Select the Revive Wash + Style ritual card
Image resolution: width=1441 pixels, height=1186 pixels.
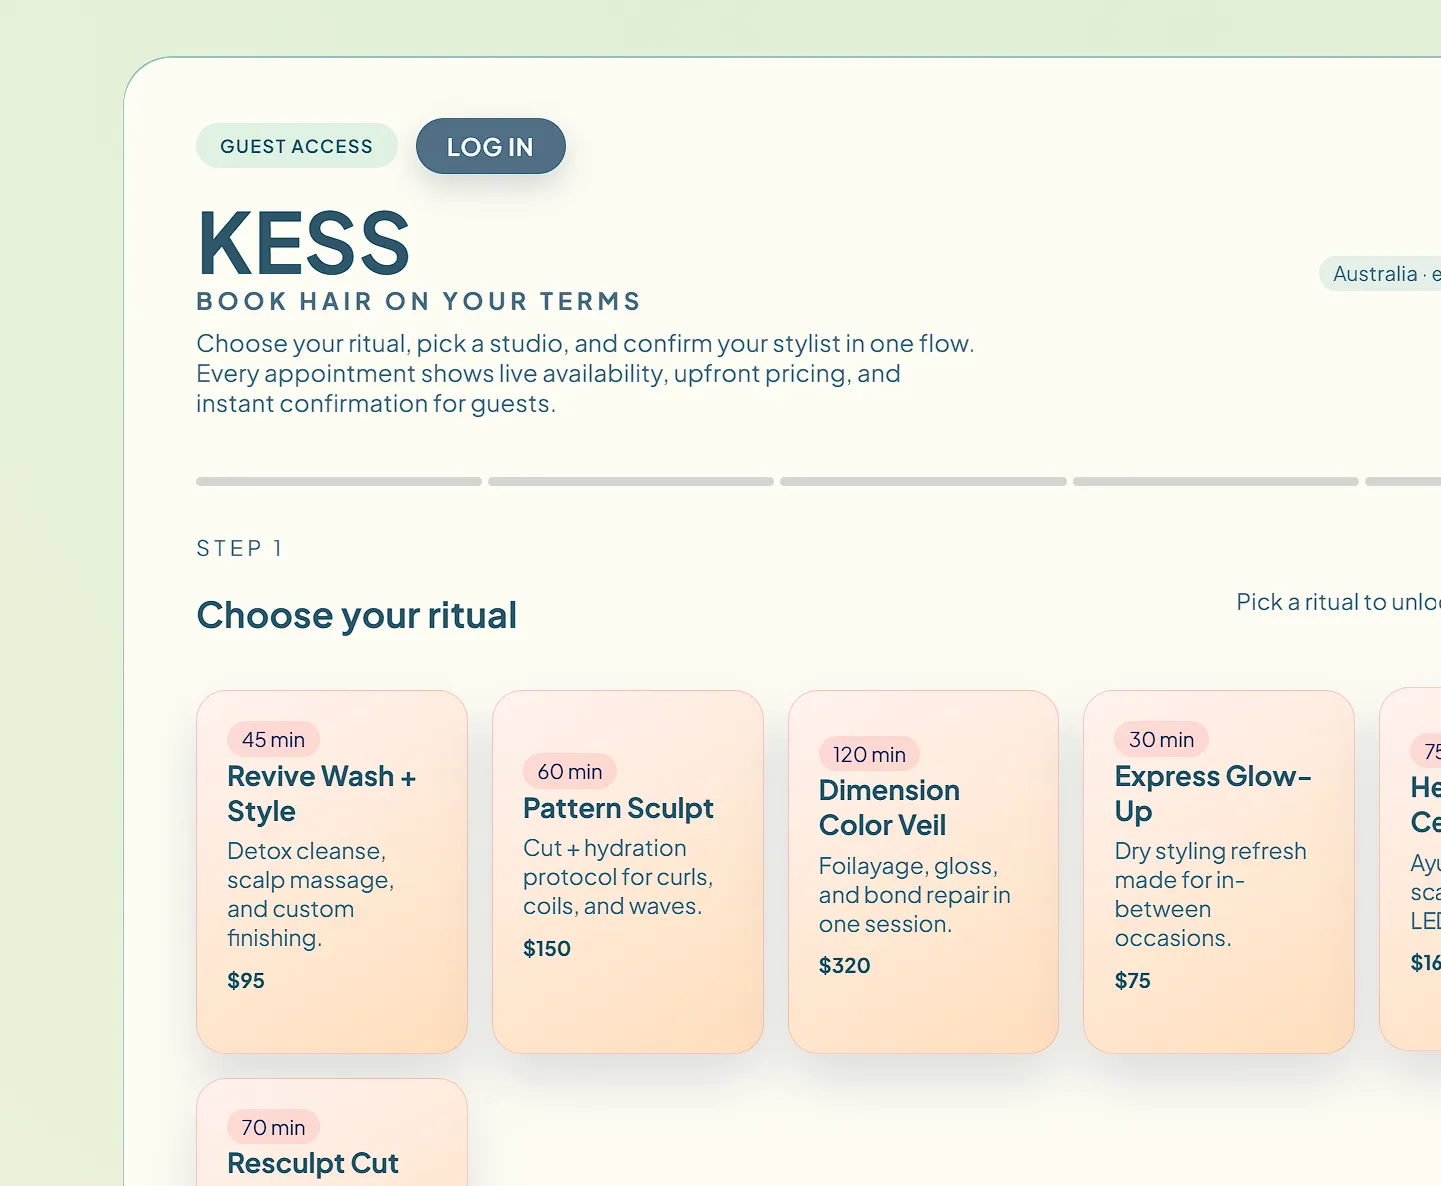click(332, 870)
